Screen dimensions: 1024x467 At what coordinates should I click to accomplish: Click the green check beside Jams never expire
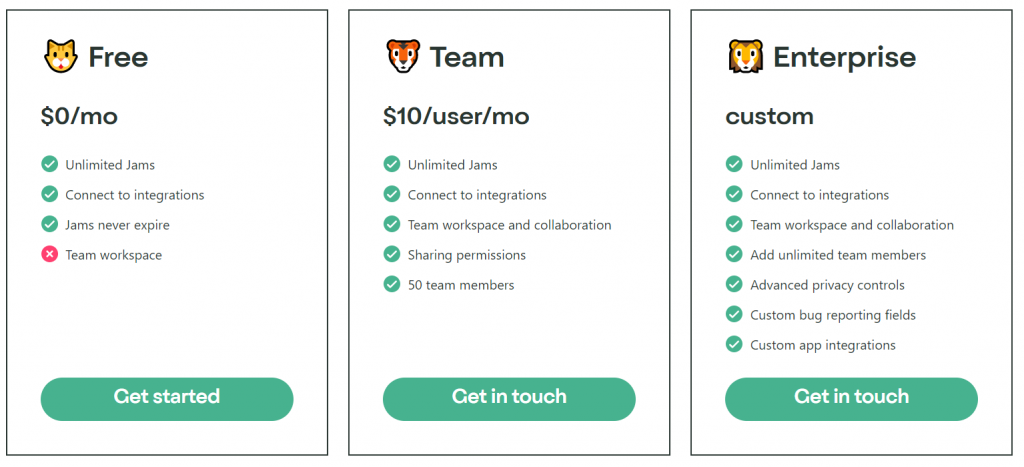point(49,225)
